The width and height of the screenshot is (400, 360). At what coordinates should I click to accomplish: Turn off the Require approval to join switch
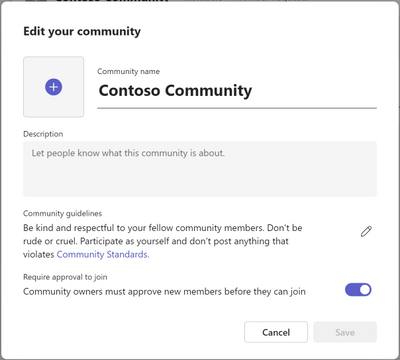click(x=358, y=290)
